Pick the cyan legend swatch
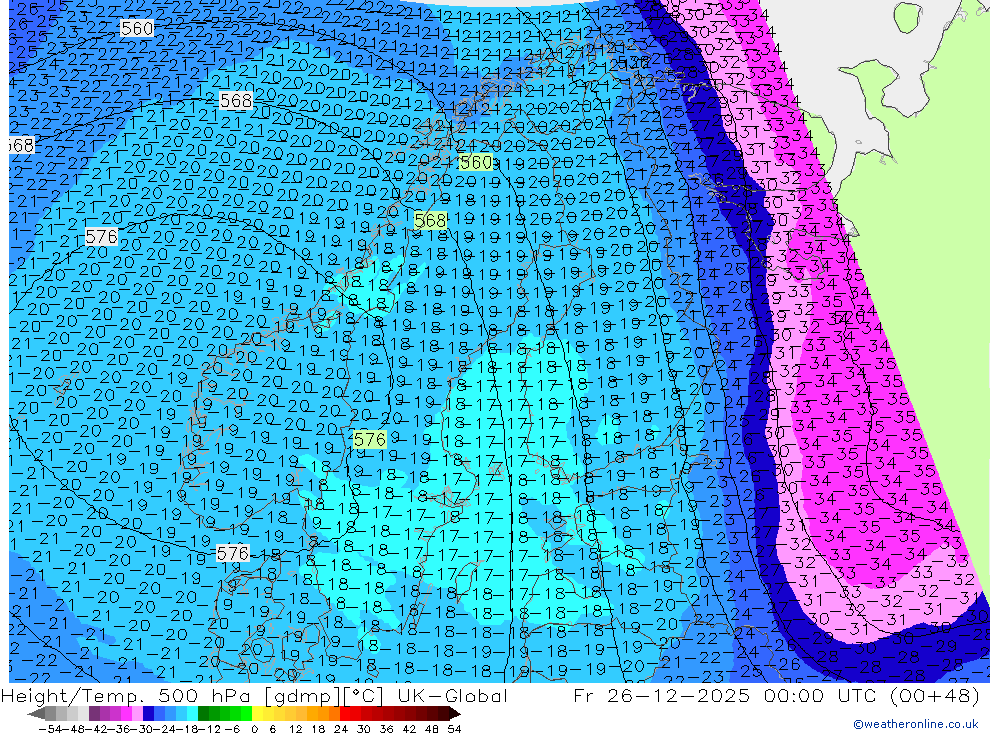 (192, 713)
